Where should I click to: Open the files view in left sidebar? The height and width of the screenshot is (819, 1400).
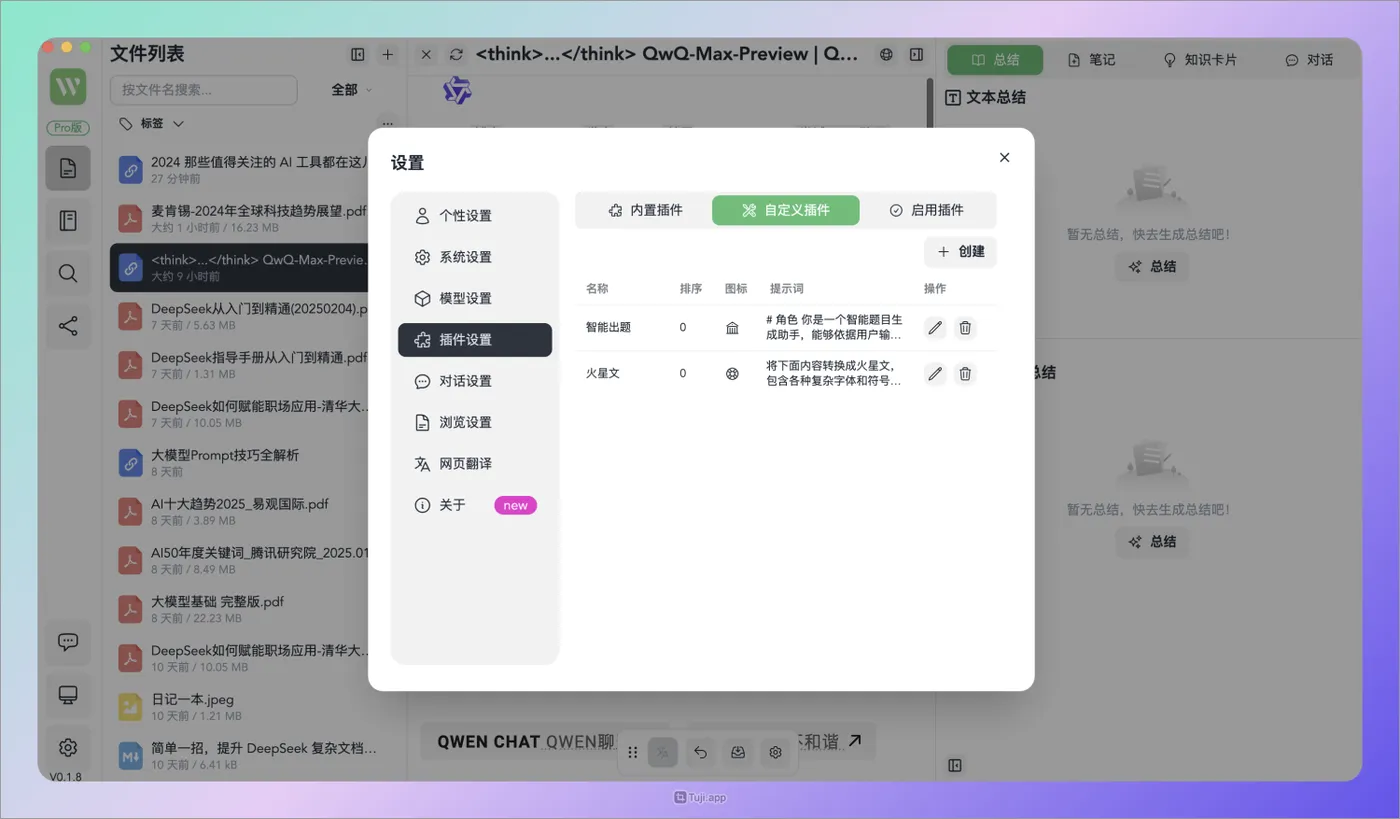68,168
